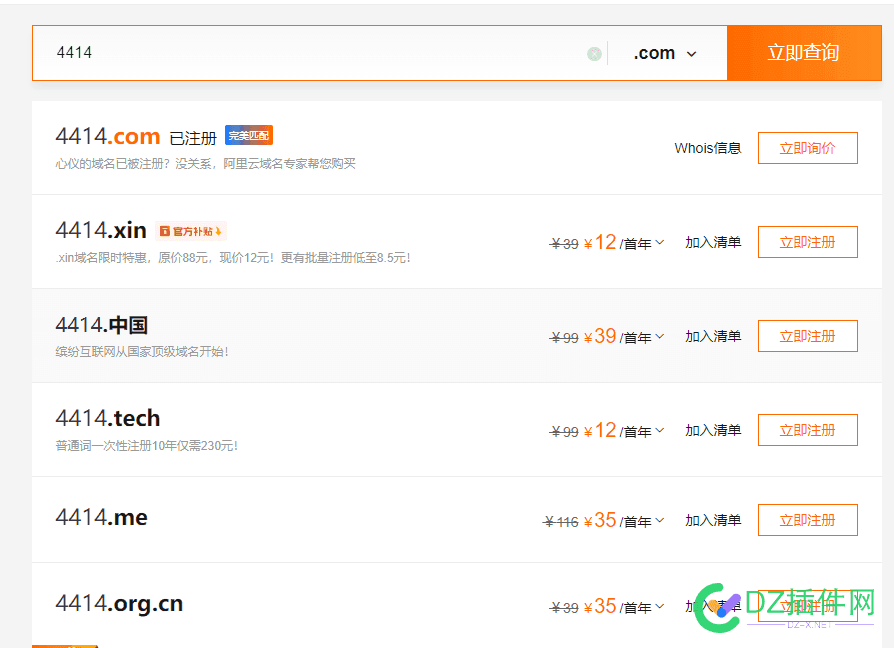Expand the price-per-year dropdown for 4414.me
Viewport: 894px width, 648px height.
coord(660,520)
